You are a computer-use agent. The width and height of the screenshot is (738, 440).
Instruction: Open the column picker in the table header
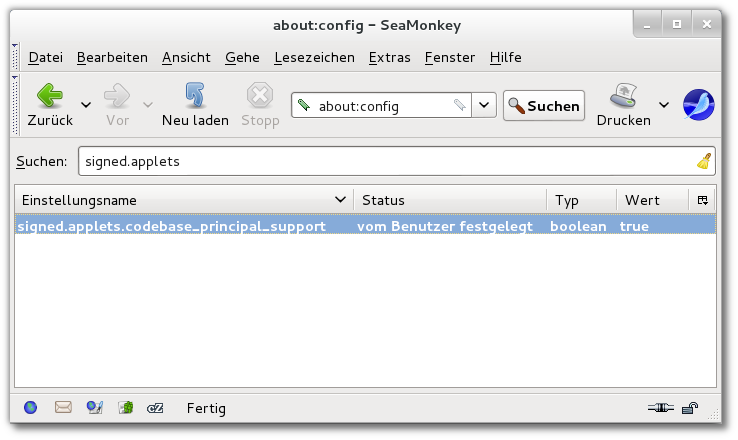(703, 200)
